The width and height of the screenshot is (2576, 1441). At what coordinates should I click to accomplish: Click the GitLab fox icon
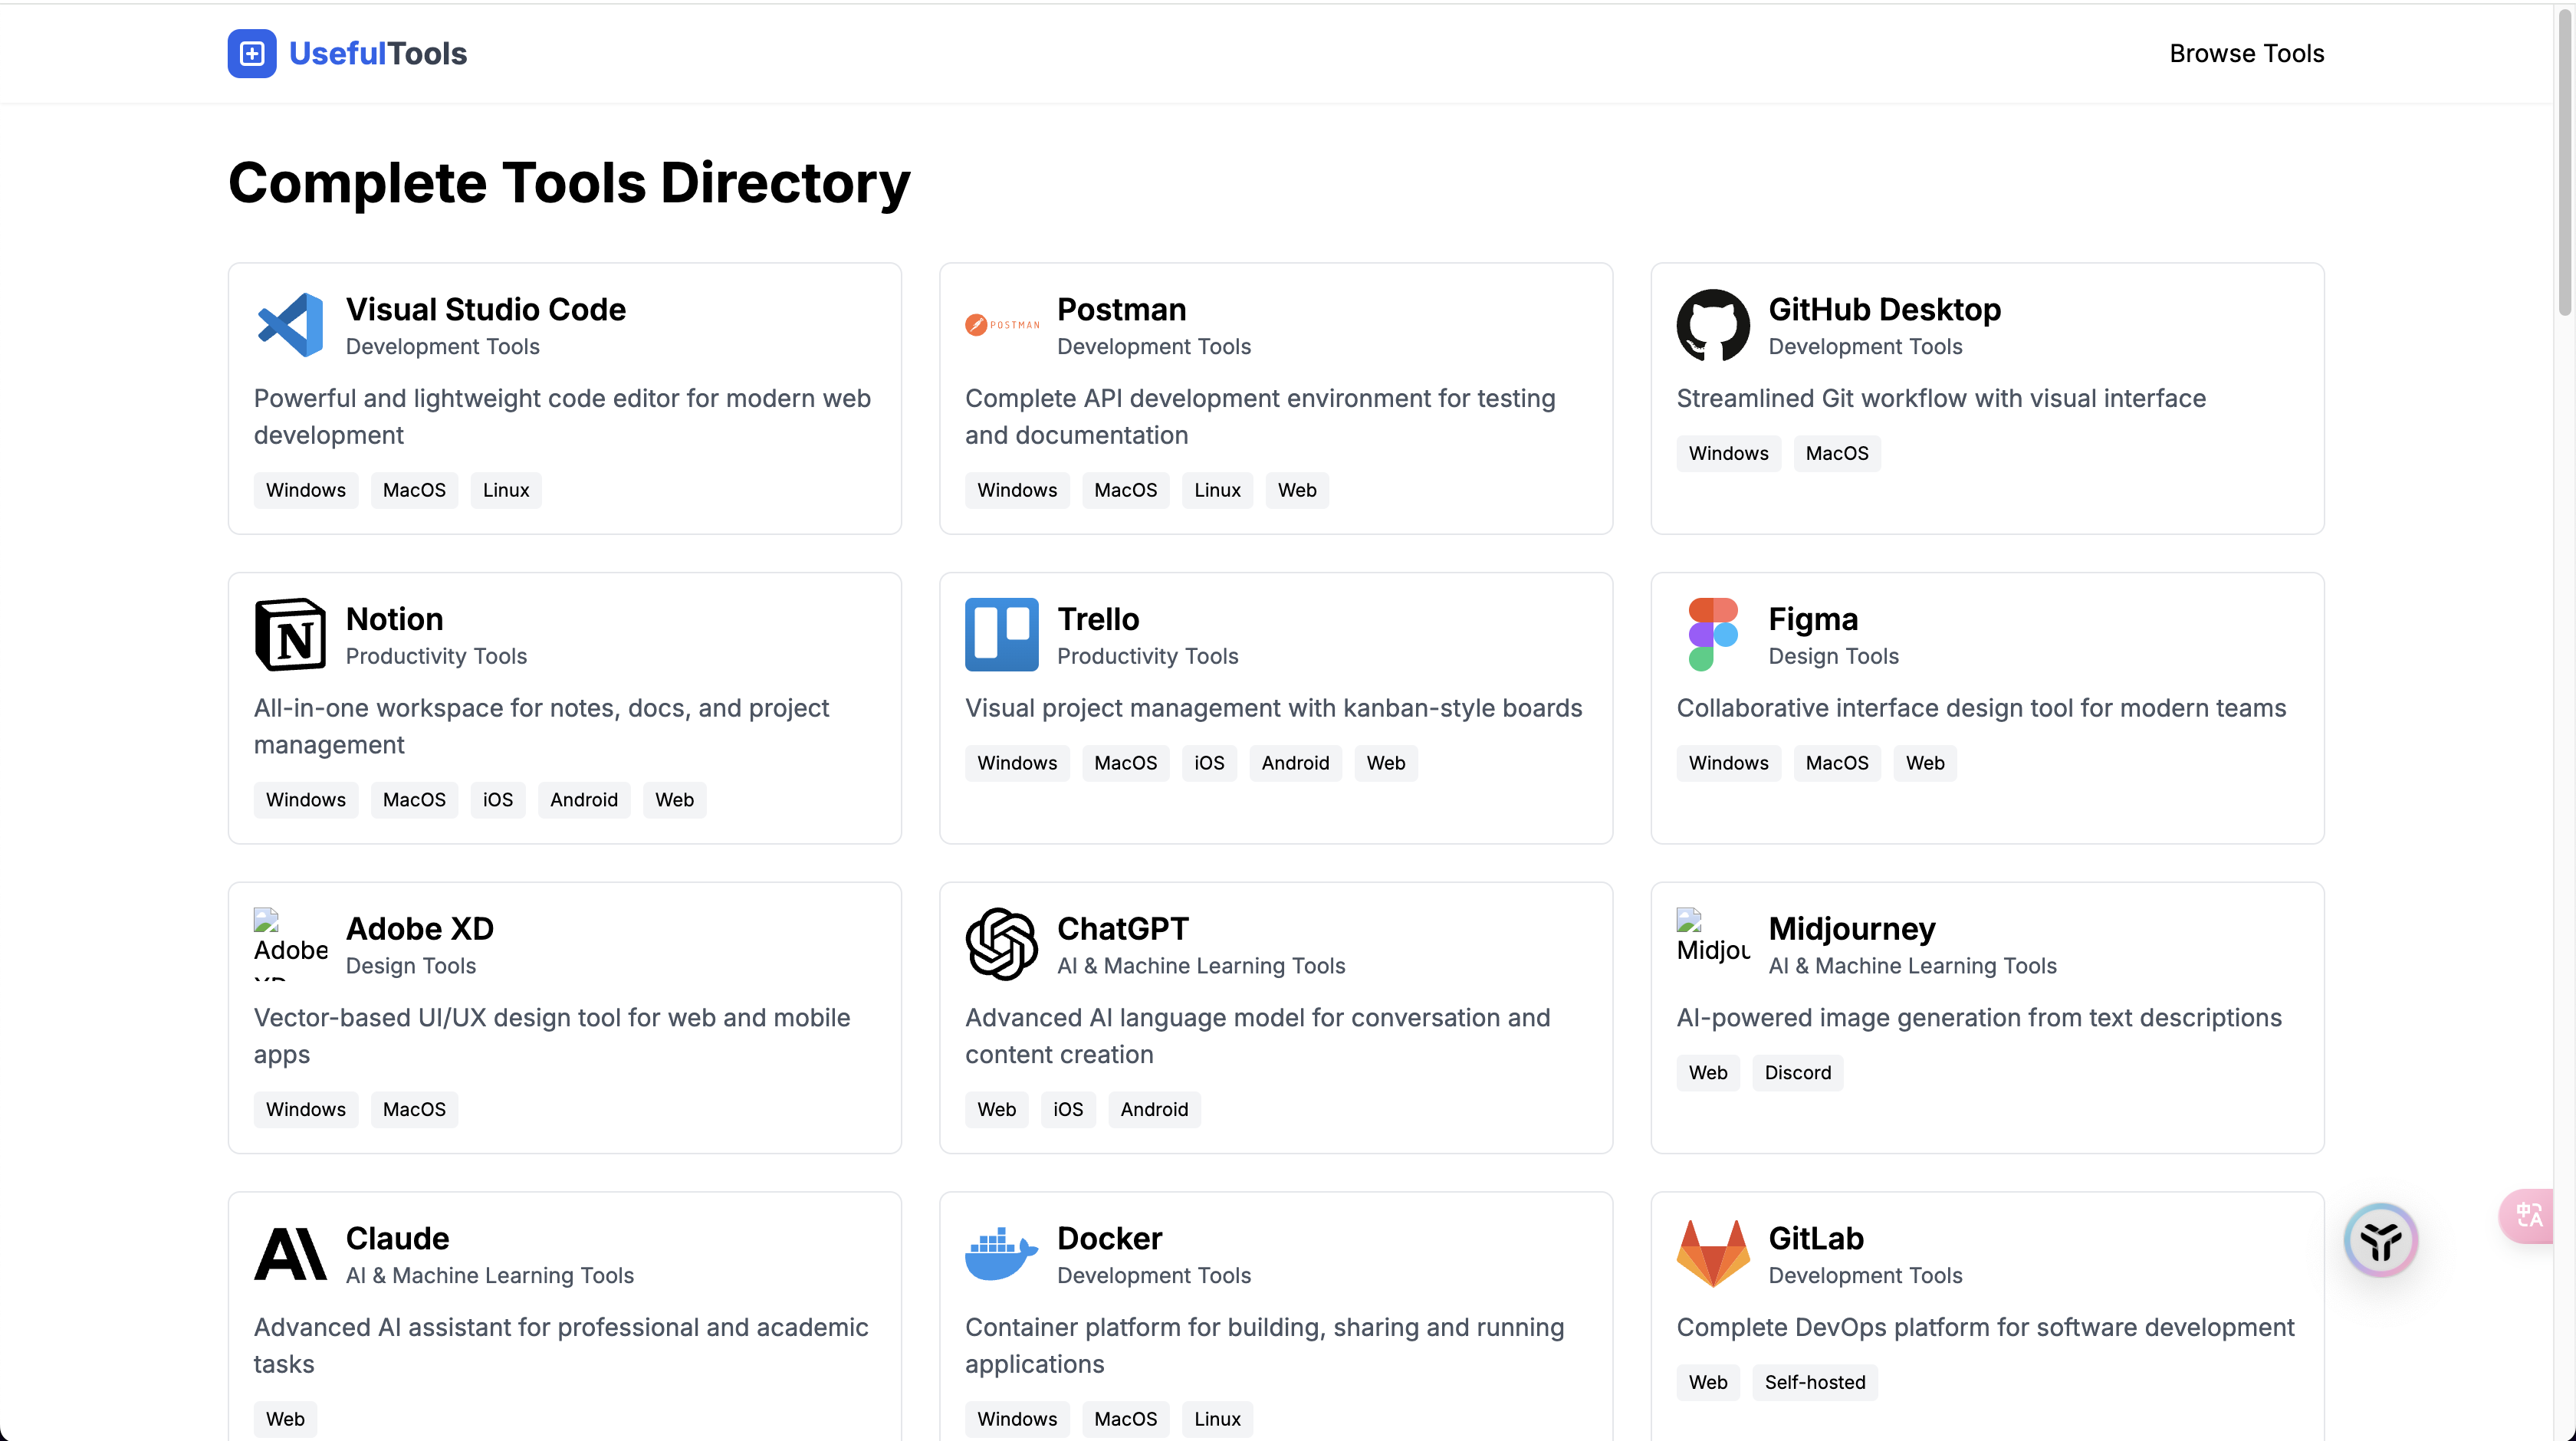[1713, 1254]
